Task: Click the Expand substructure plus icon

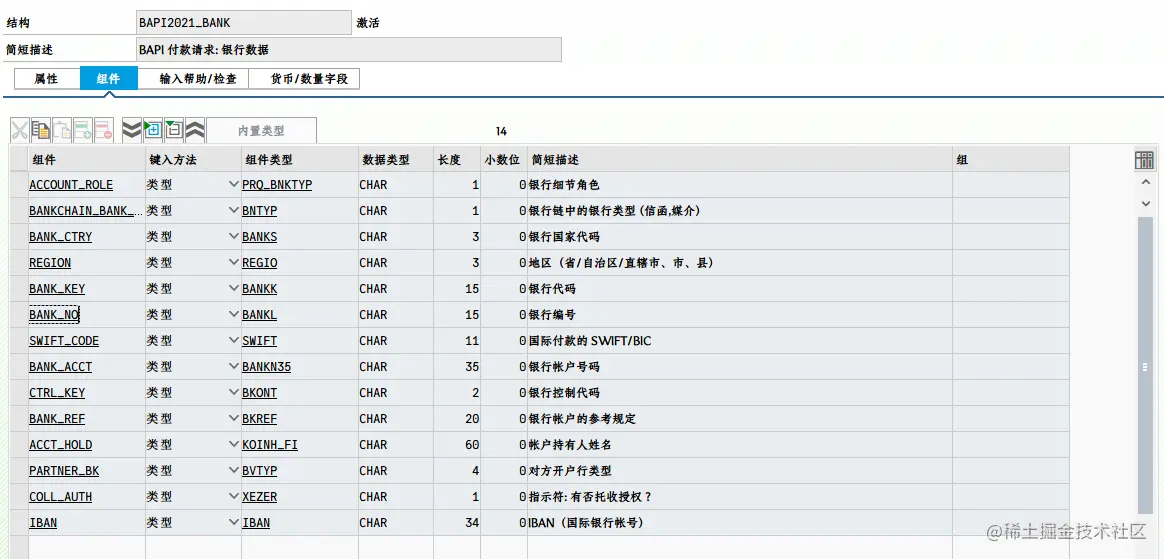Action: pyautogui.click(x=152, y=130)
